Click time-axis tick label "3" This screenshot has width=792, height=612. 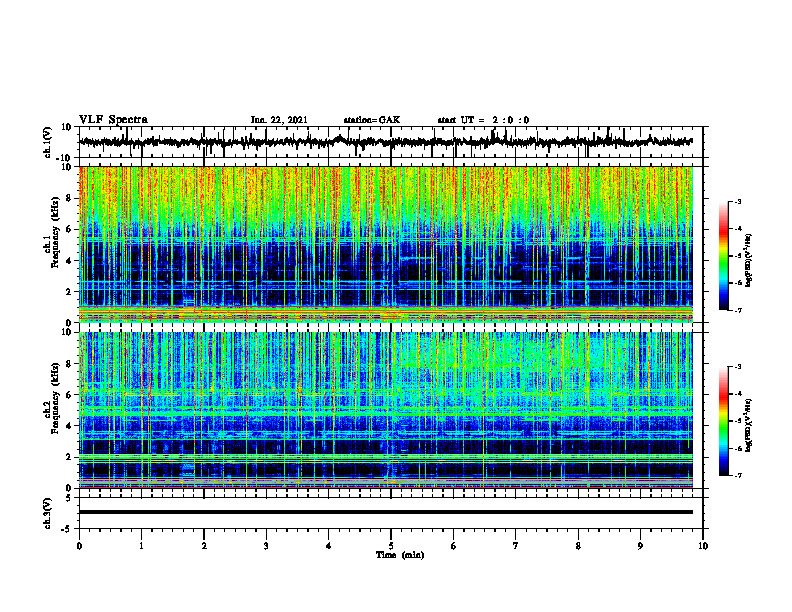click(266, 546)
